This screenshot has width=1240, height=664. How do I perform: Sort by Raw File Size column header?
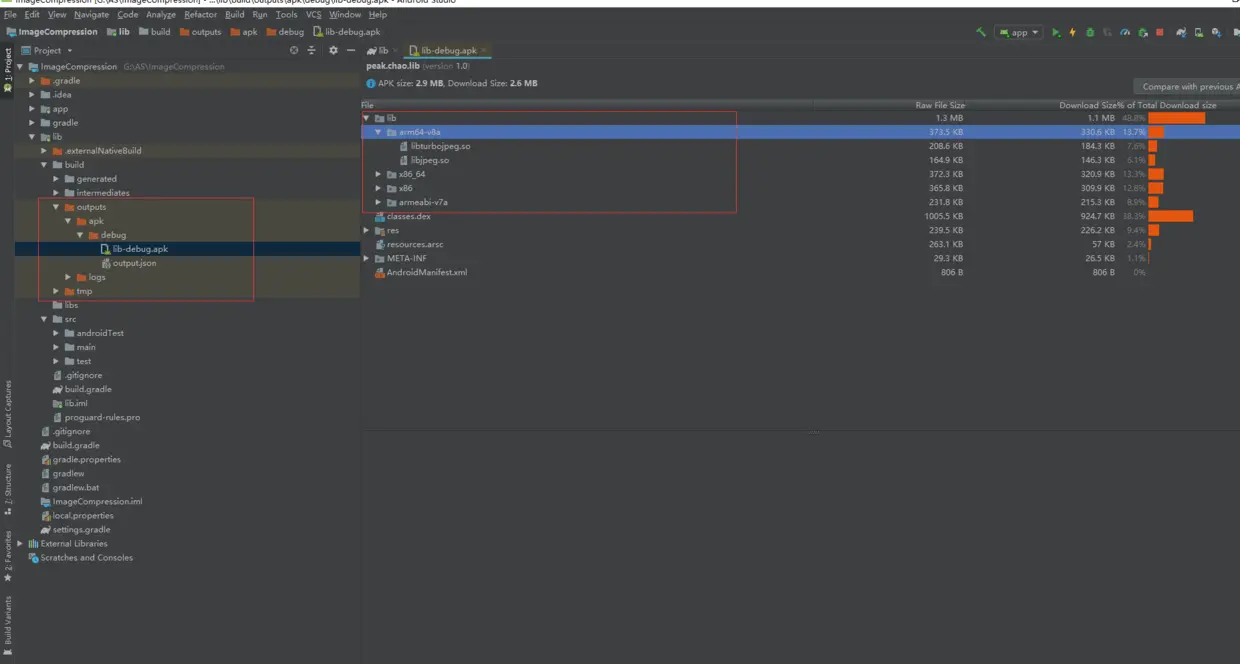[x=940, y=105]
